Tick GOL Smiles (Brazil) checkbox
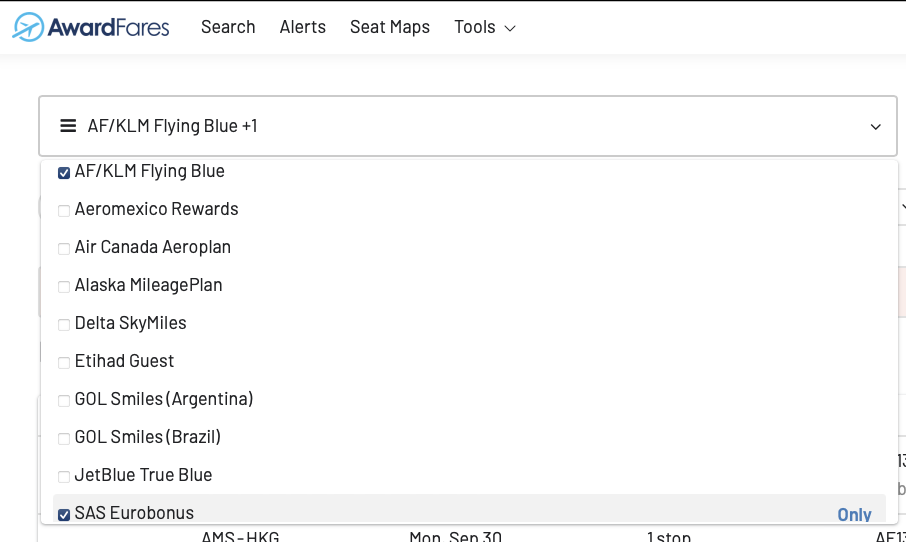Viewport: 906px width, 542px height. coord(64,439)
